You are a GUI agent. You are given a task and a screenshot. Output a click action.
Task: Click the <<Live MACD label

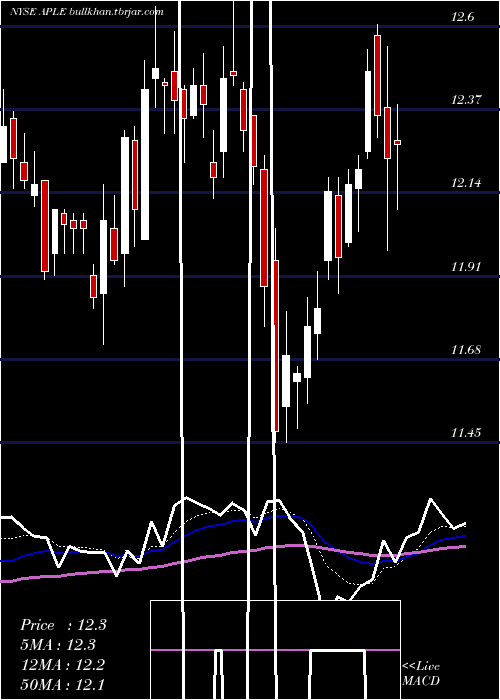point(421,674)
